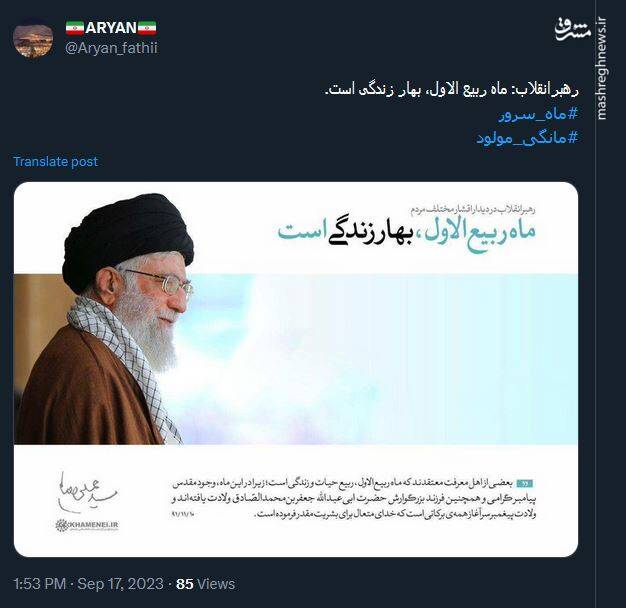Click the tweet text starting with رهبر انقلاب
The width and height of the screenshot is (626, 608).
coord(452,89)
